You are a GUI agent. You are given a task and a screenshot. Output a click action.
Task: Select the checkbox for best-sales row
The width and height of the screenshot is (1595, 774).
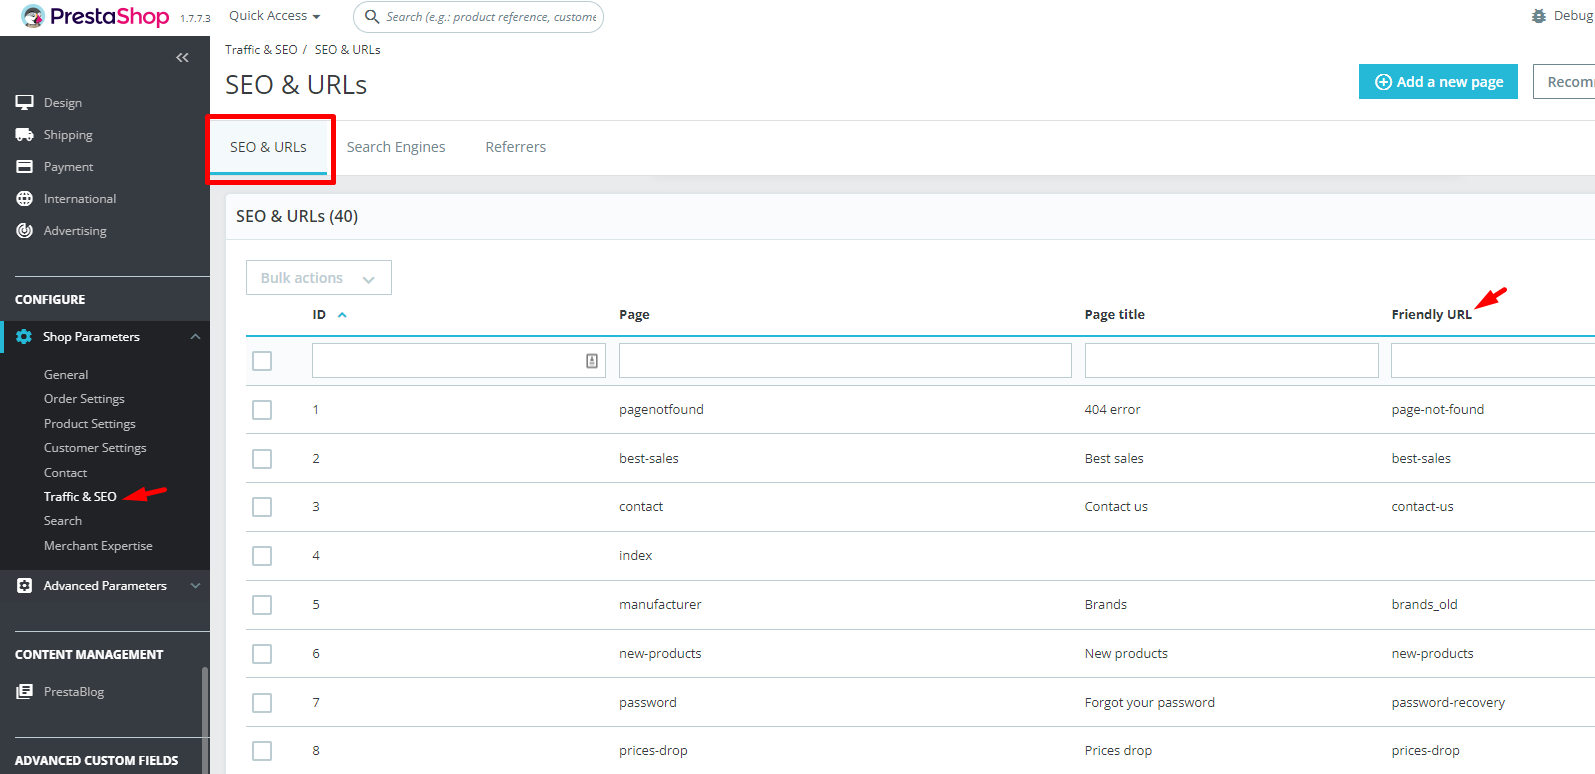pos(262,459)
